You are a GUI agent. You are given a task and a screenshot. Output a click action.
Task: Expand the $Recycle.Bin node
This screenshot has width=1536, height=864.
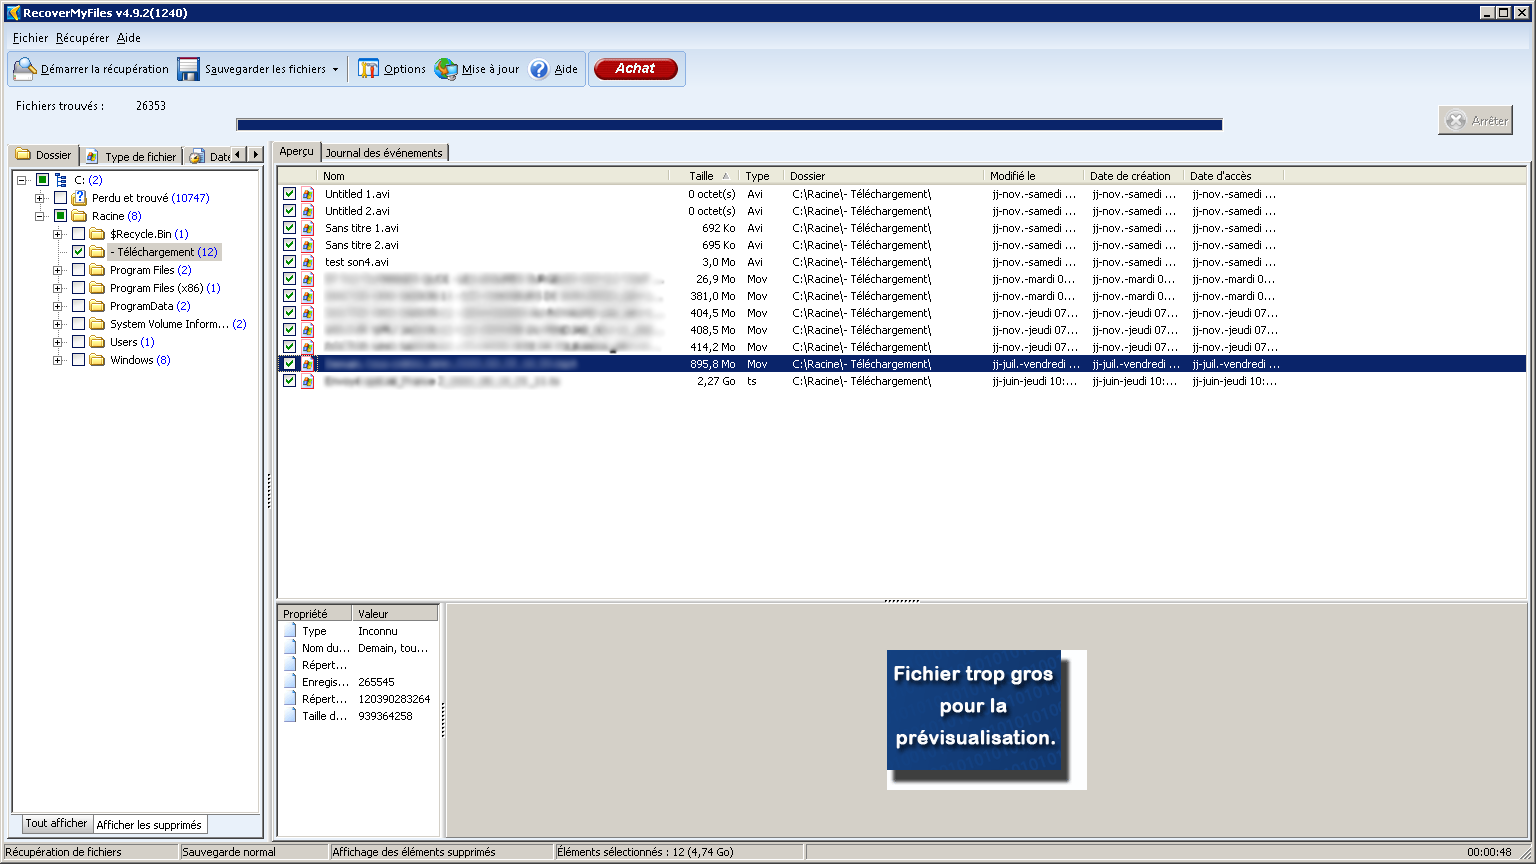[58, 234]
